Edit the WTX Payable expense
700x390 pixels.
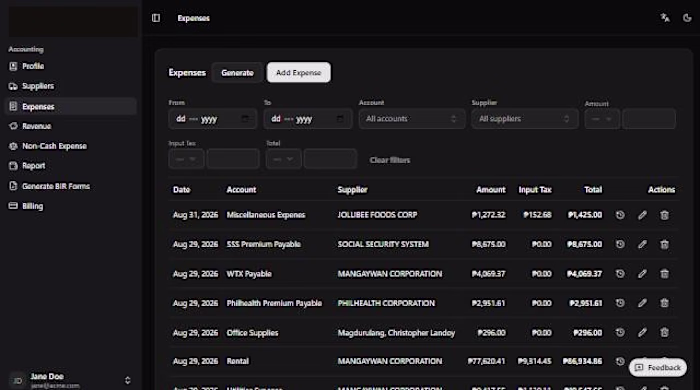[642, 274]
